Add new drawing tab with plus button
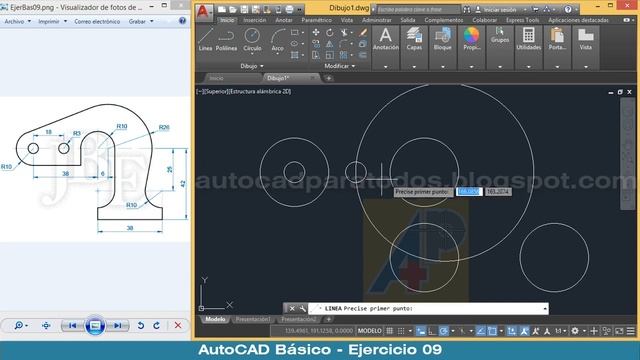Viewport: 640px width, 360px height. click(x=329, y=78)
